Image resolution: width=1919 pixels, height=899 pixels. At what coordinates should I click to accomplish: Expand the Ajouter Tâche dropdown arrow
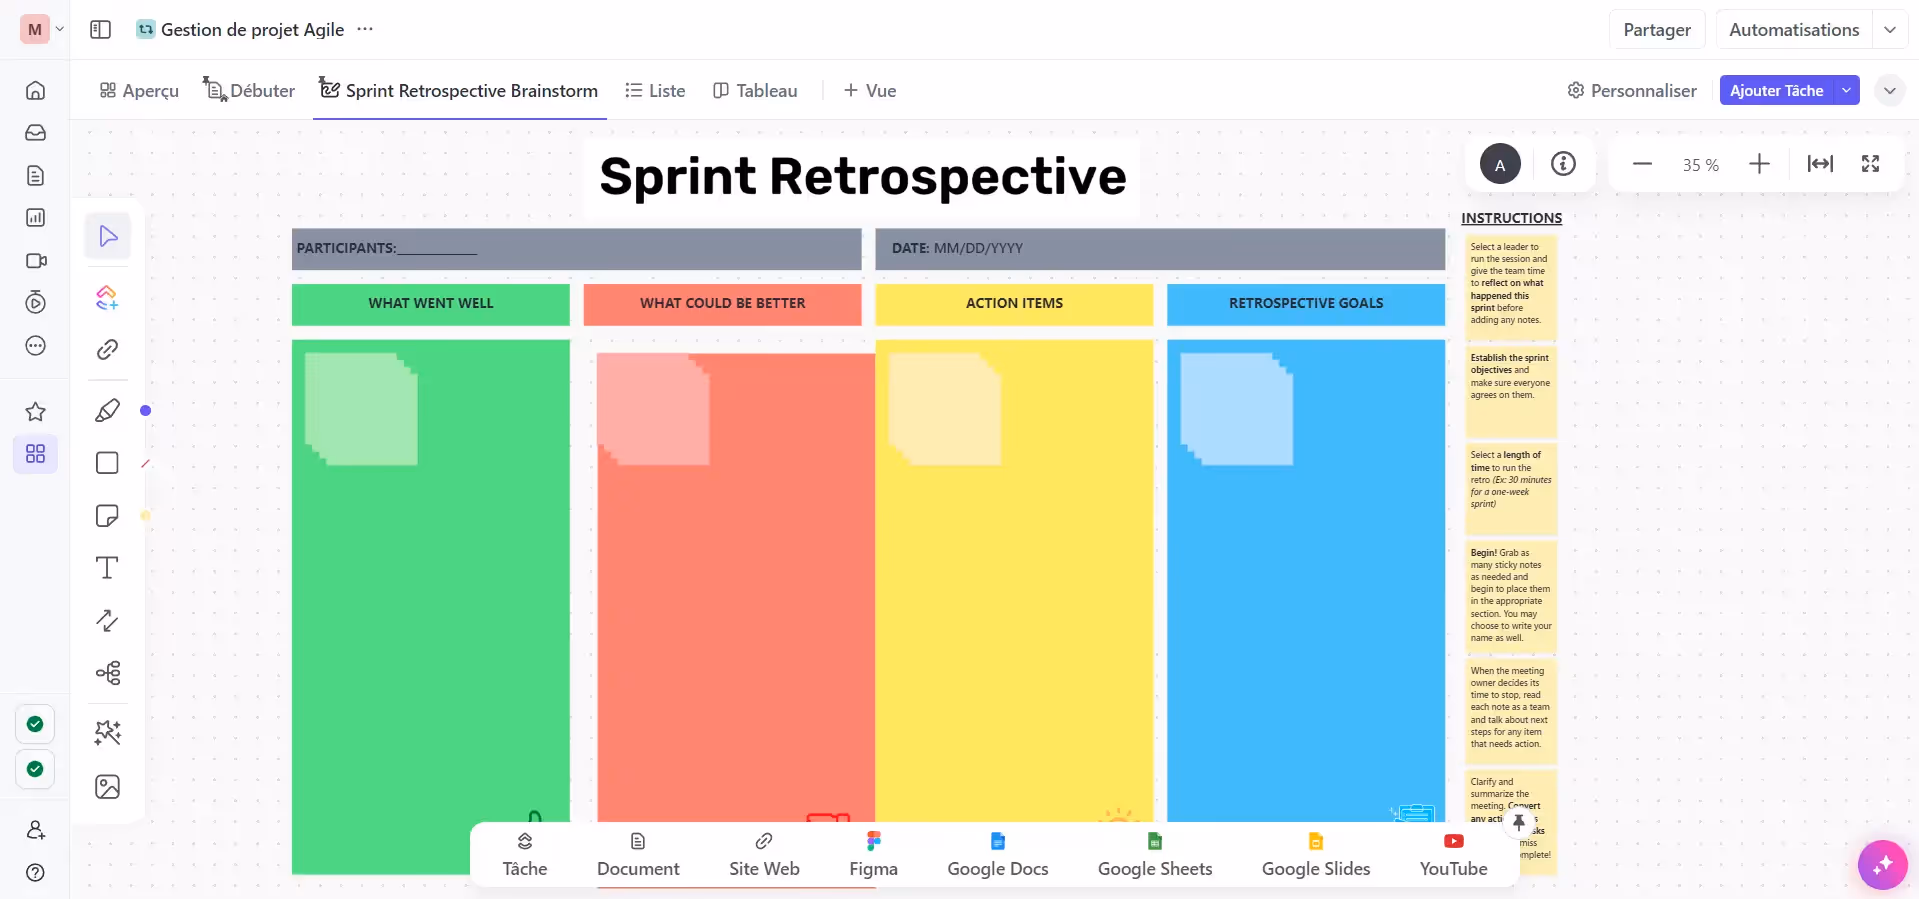pos(1847,90)
